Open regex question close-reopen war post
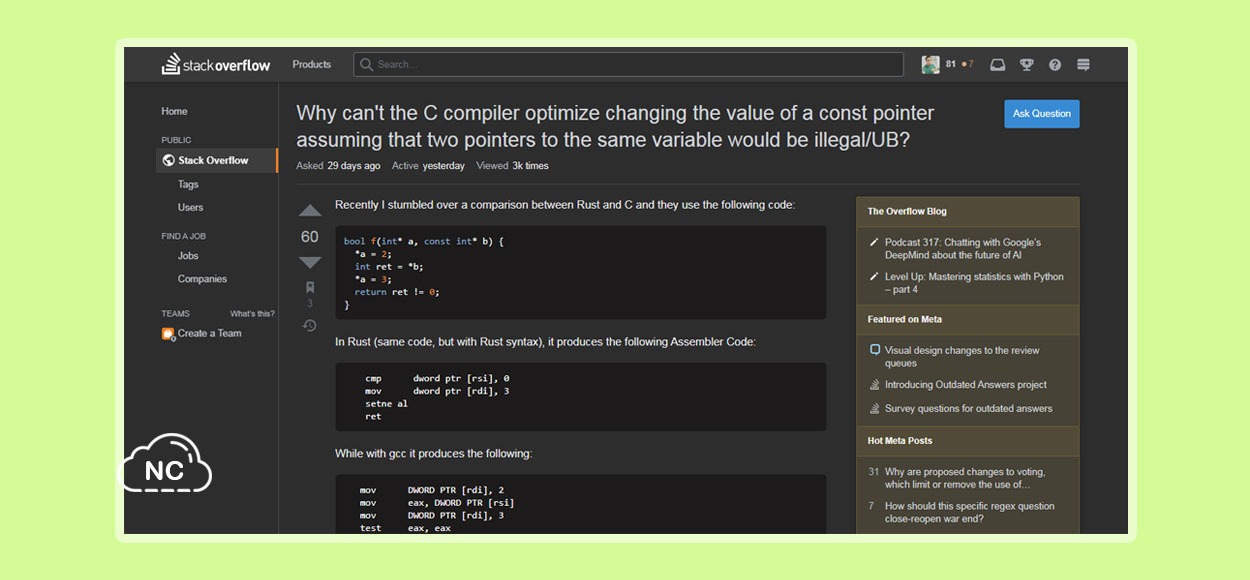The height and width of the screenshot is (580, 1250). pos(970,512)
